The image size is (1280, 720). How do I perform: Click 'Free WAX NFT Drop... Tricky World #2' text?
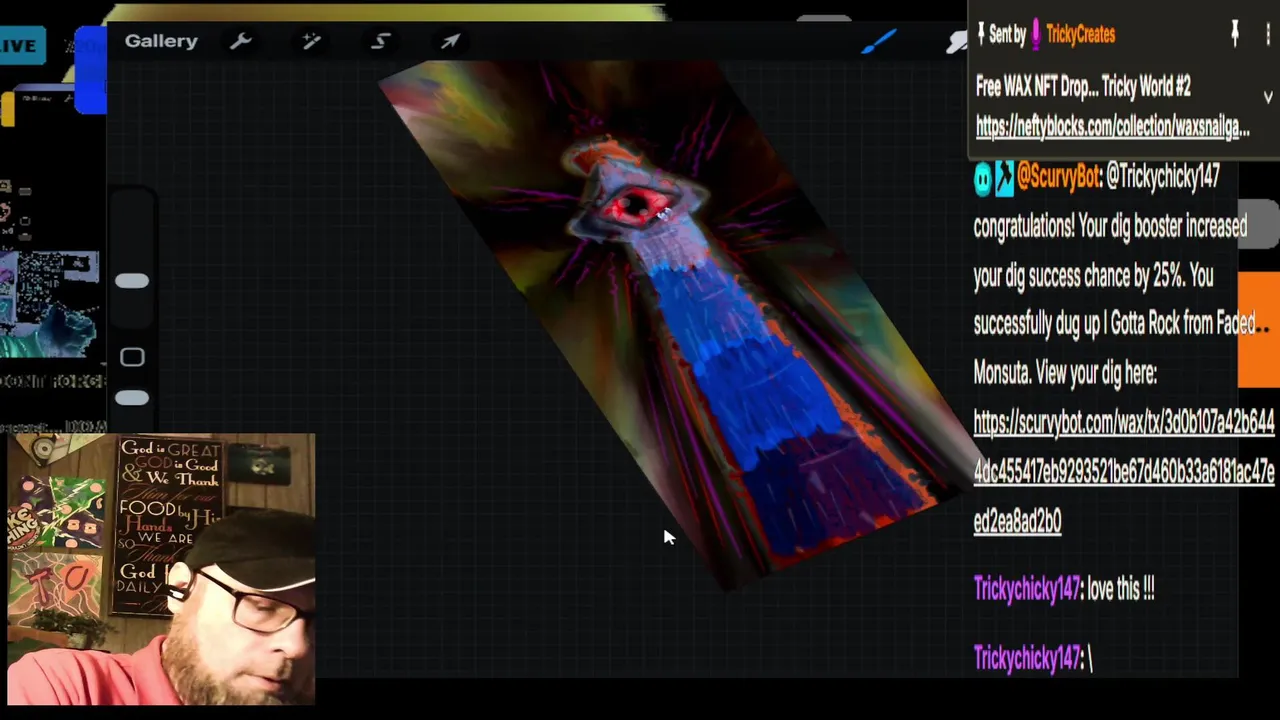click(1083, 87)
